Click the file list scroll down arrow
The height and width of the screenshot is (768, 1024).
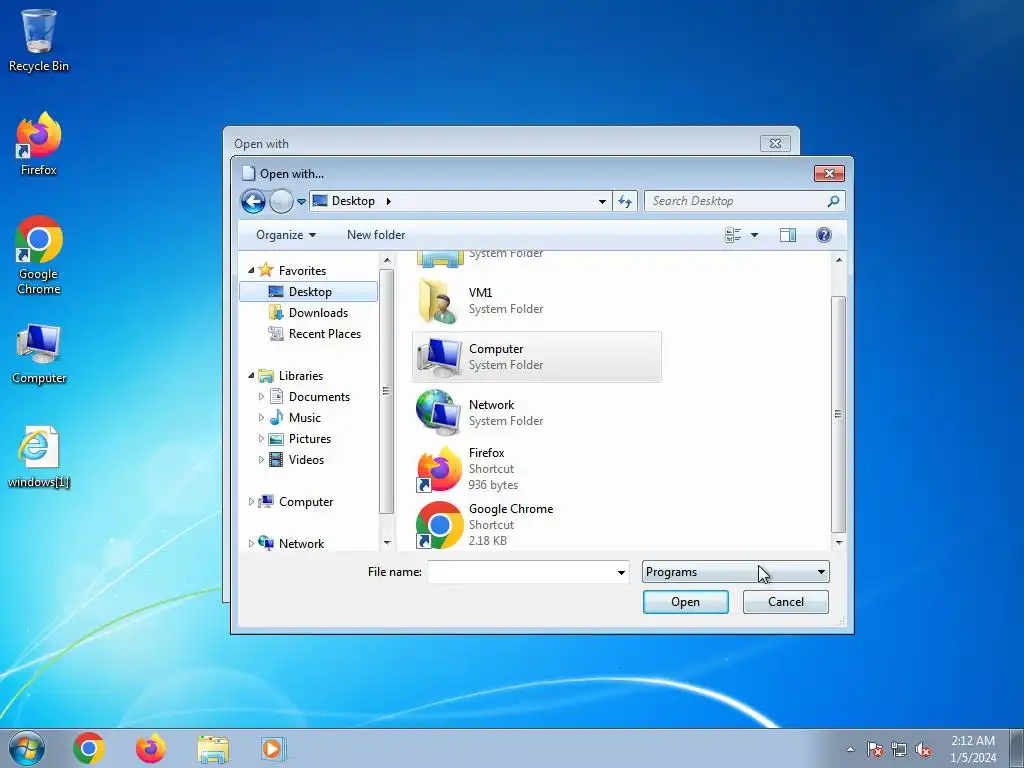[x=839, y=543]
